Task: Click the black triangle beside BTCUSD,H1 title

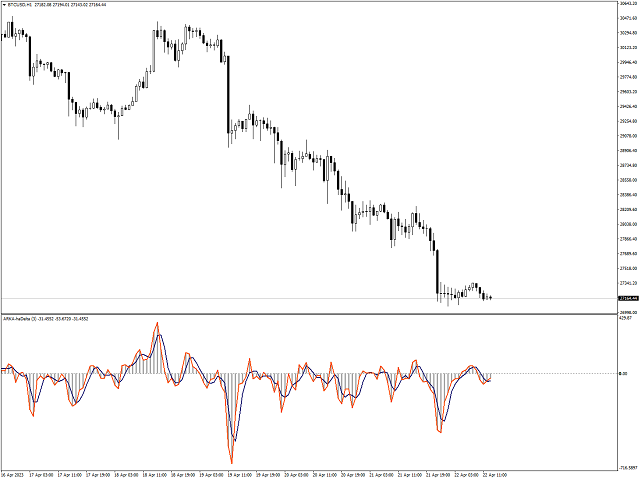Action: coord(4,5)
